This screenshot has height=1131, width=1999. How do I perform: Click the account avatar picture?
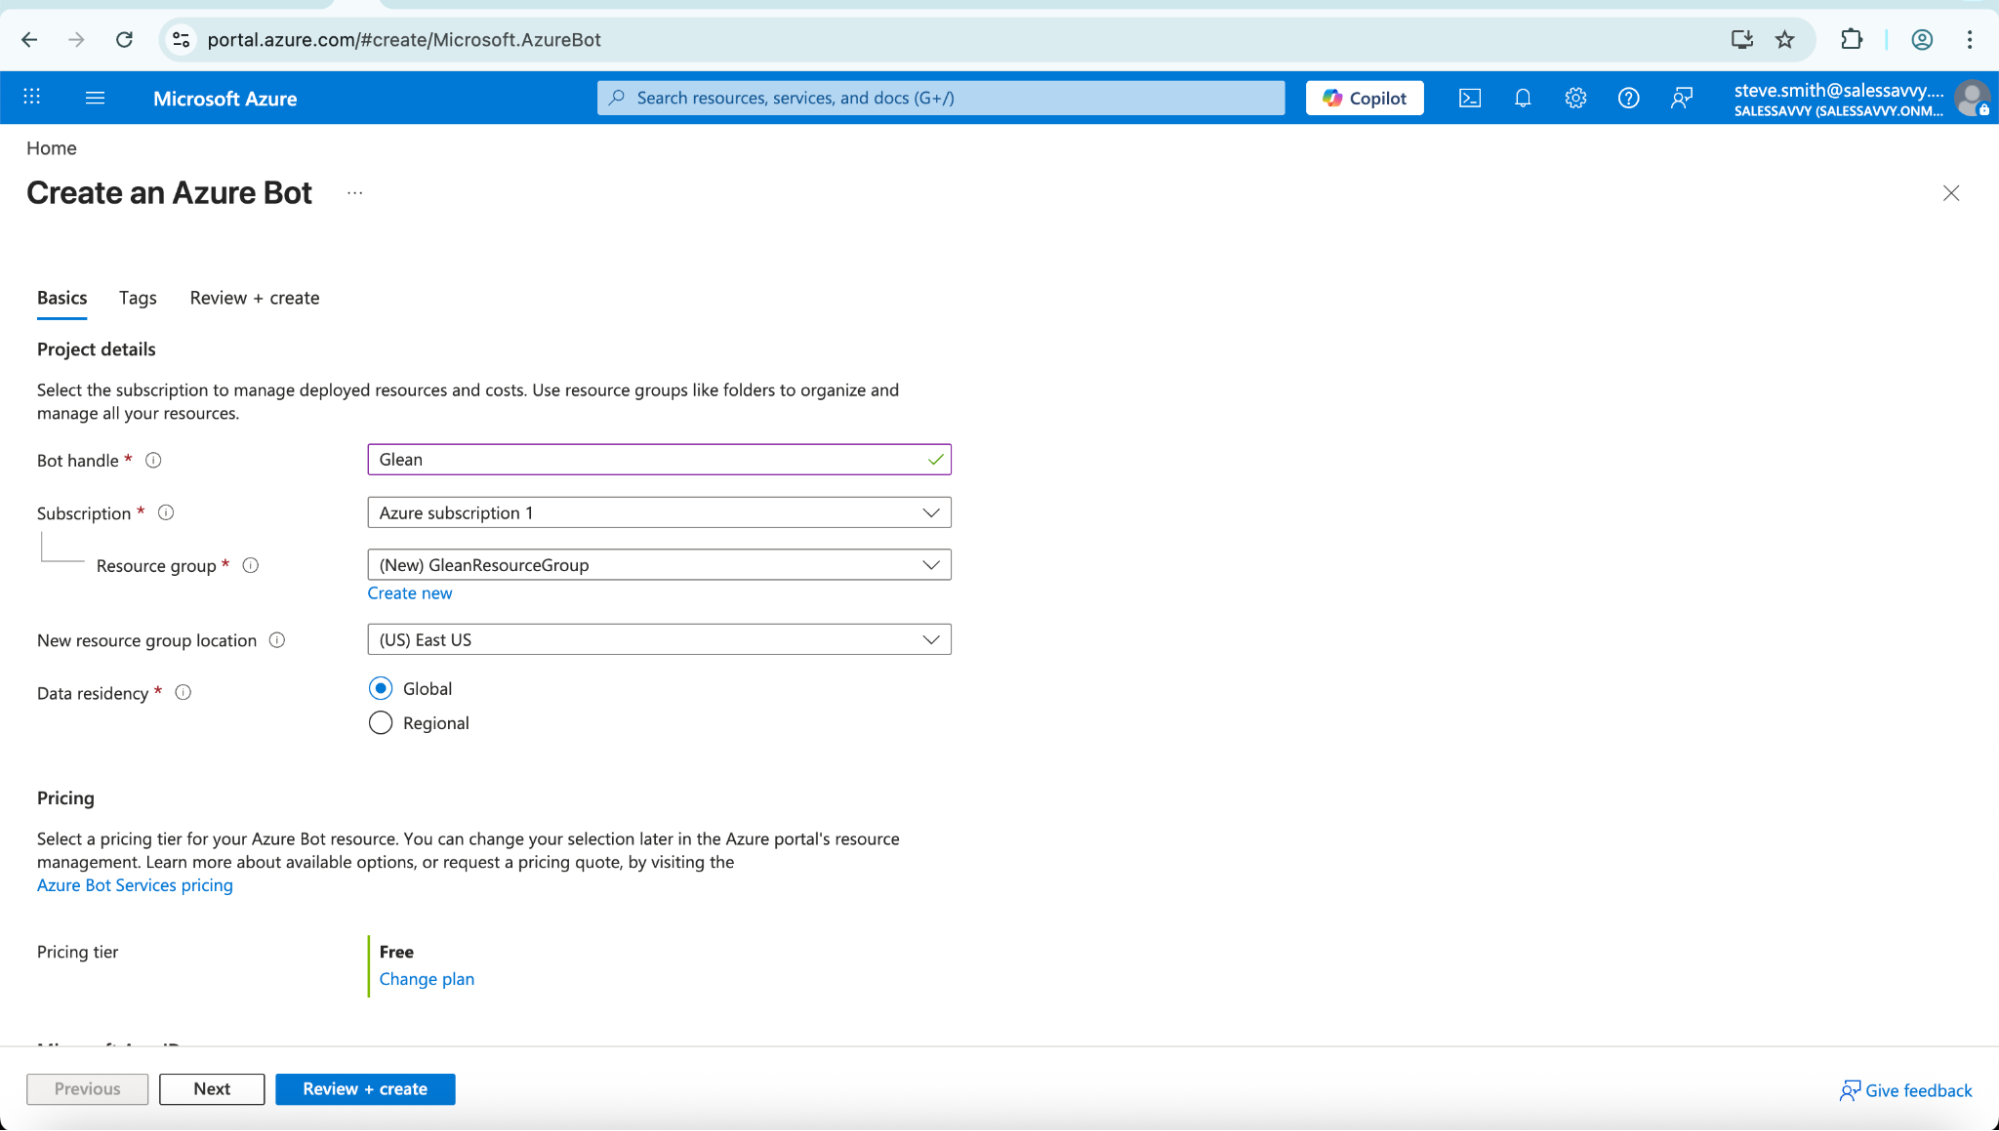tap(1973, 98)
